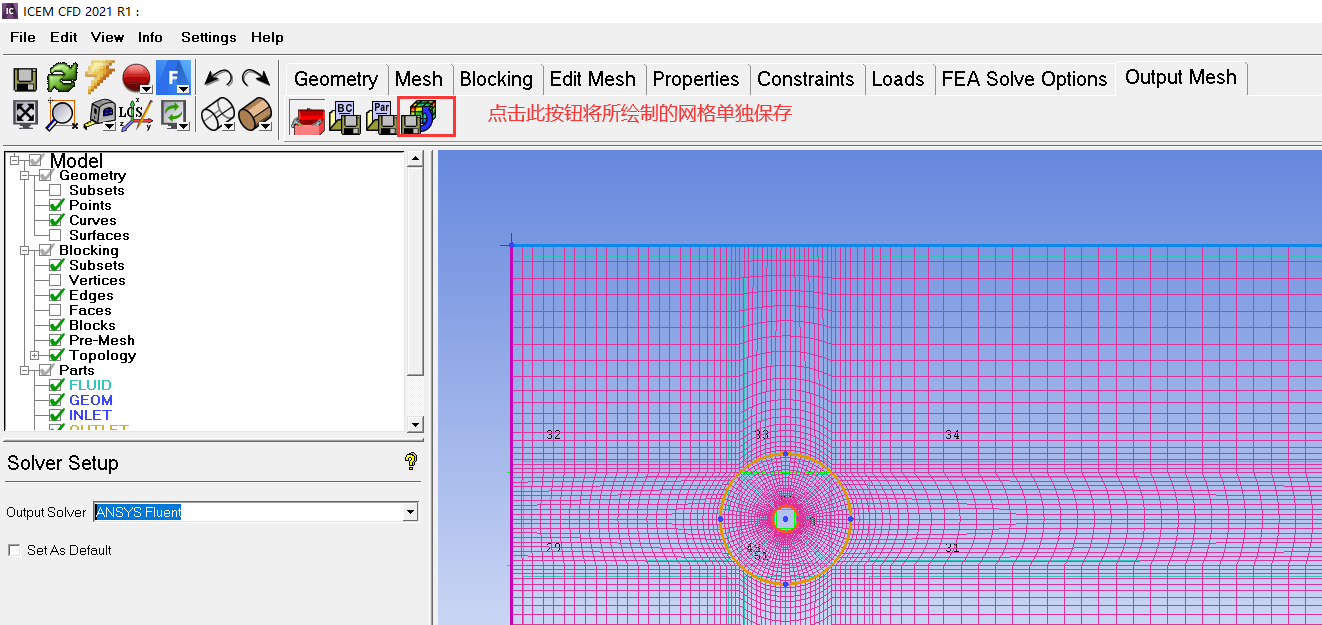Select the FLUID part label

point(90,385)
